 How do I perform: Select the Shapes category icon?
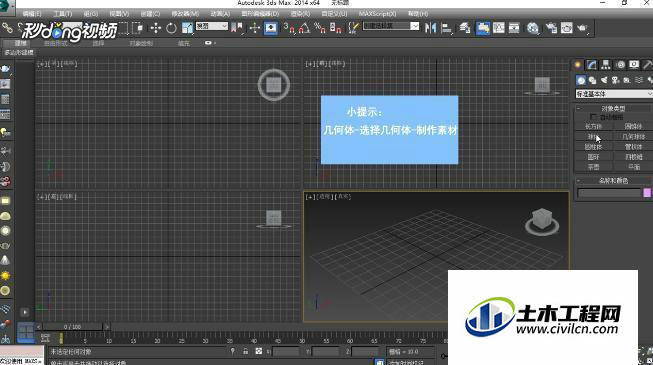click(593, 80)
